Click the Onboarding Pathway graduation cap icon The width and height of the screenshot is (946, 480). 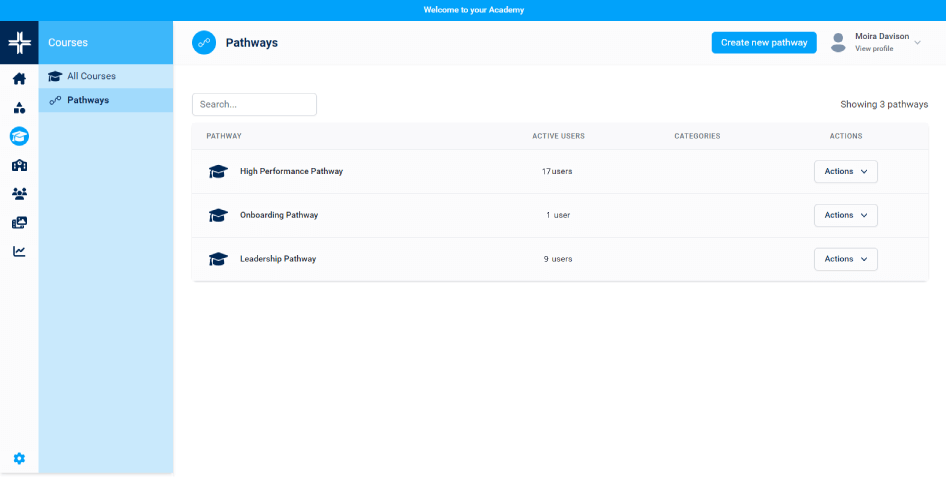(218, 215)
